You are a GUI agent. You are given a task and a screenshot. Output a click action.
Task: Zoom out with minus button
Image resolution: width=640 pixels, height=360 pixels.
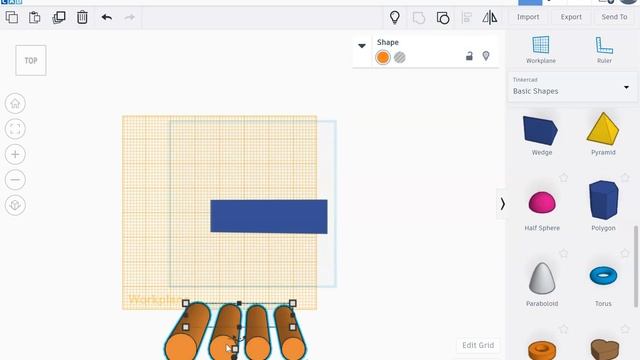coord(15,180)
